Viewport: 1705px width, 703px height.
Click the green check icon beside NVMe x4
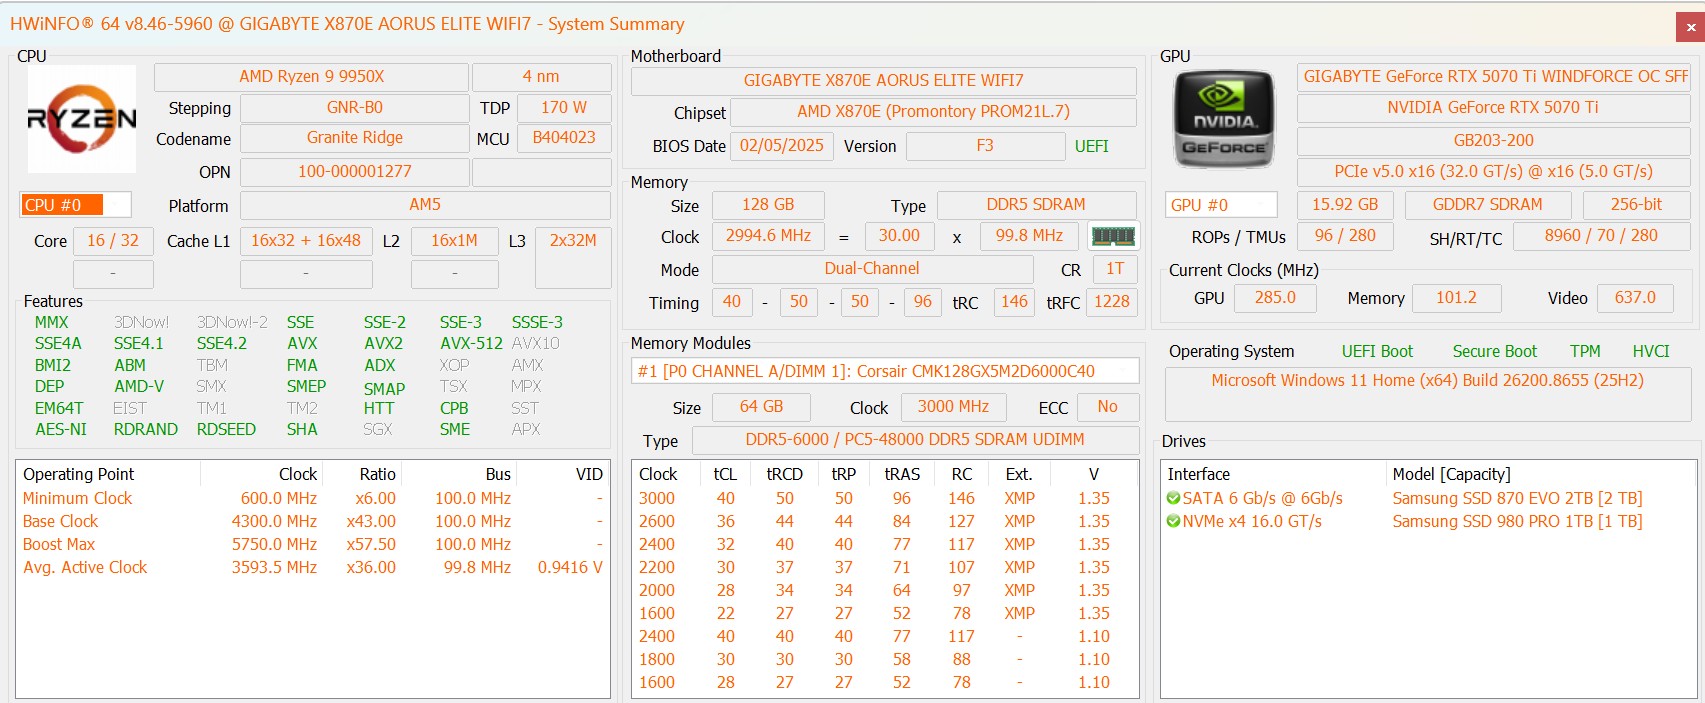pos(1173,521)
